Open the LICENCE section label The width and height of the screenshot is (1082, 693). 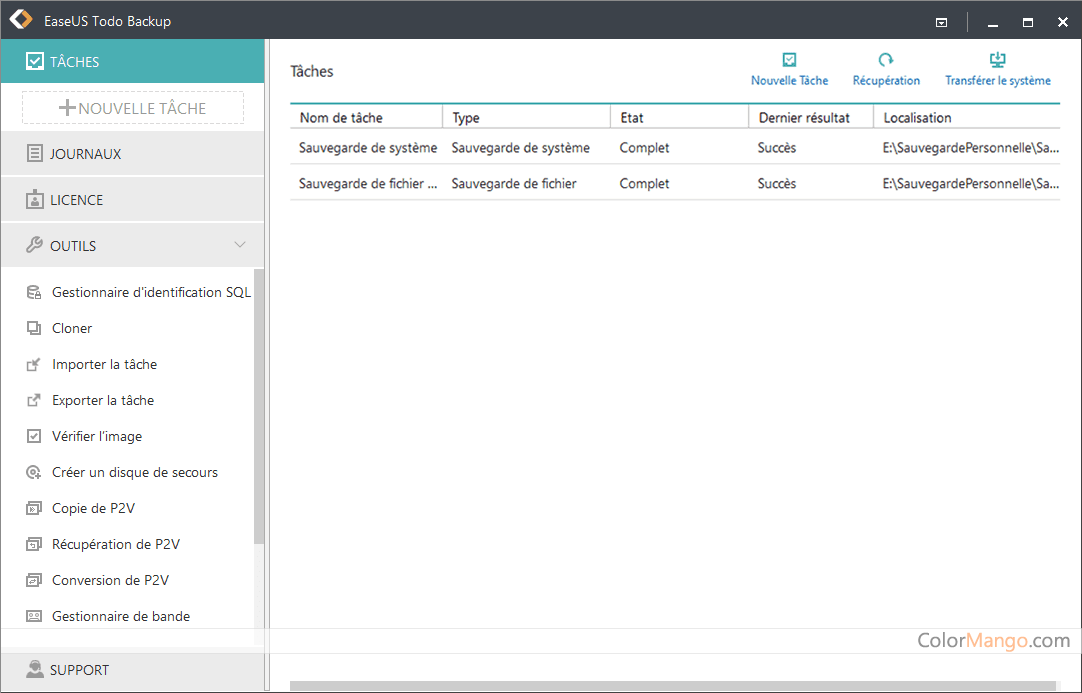pos(77,200)
